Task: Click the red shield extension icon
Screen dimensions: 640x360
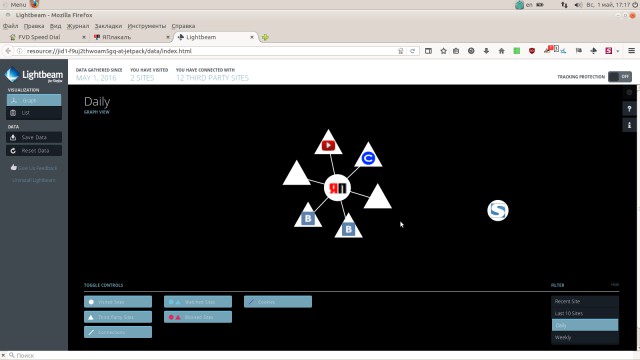Action: (532, 51)
